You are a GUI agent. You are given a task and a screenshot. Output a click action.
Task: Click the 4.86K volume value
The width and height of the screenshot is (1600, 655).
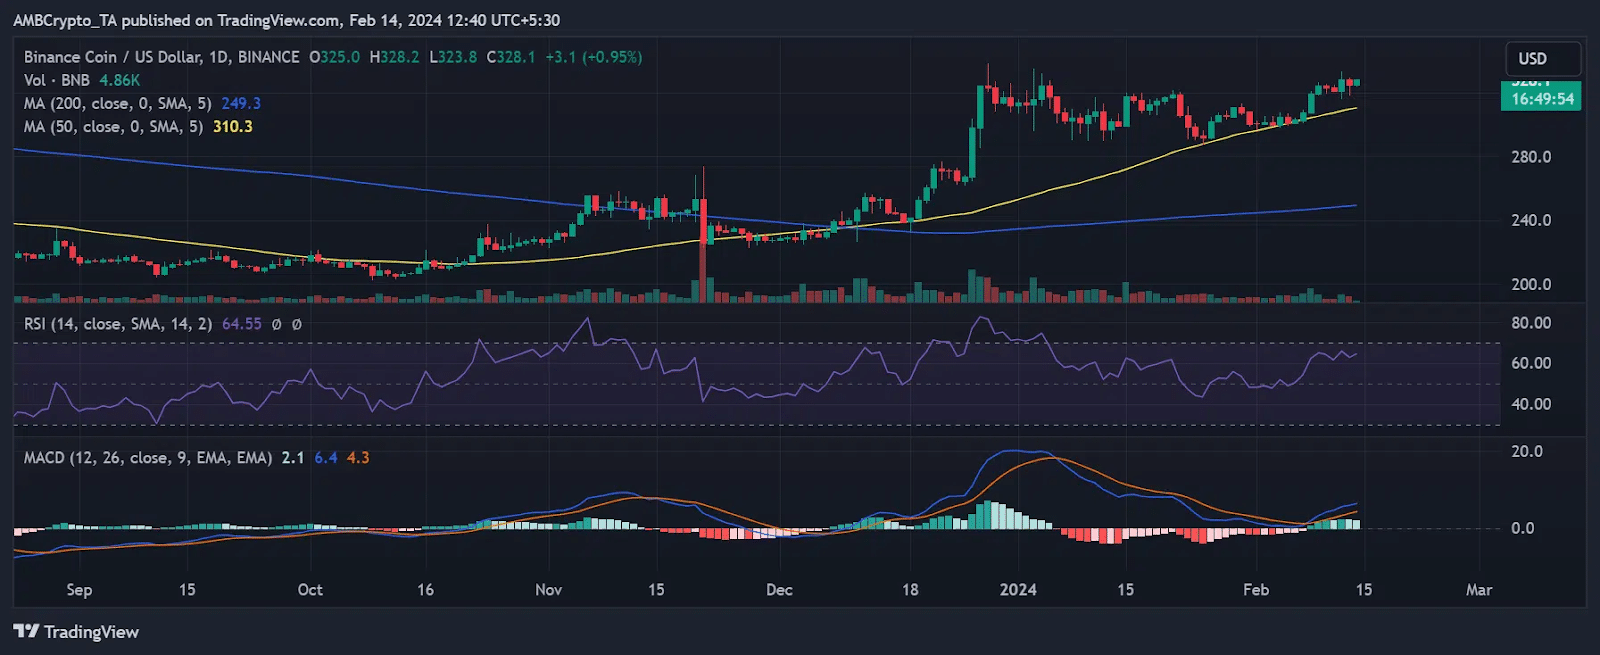(120, 80)
